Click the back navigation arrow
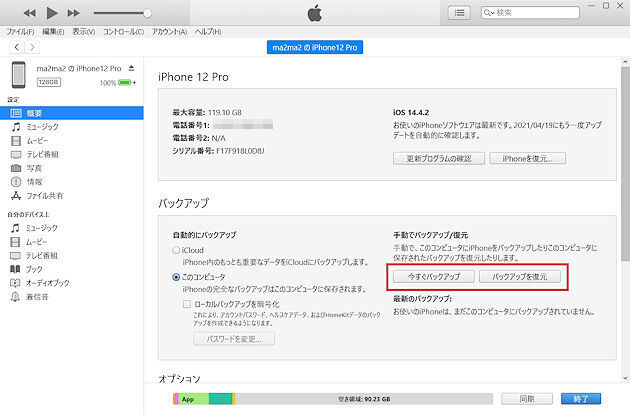Viewport: 630px width, 415px height. click(16, 47)
